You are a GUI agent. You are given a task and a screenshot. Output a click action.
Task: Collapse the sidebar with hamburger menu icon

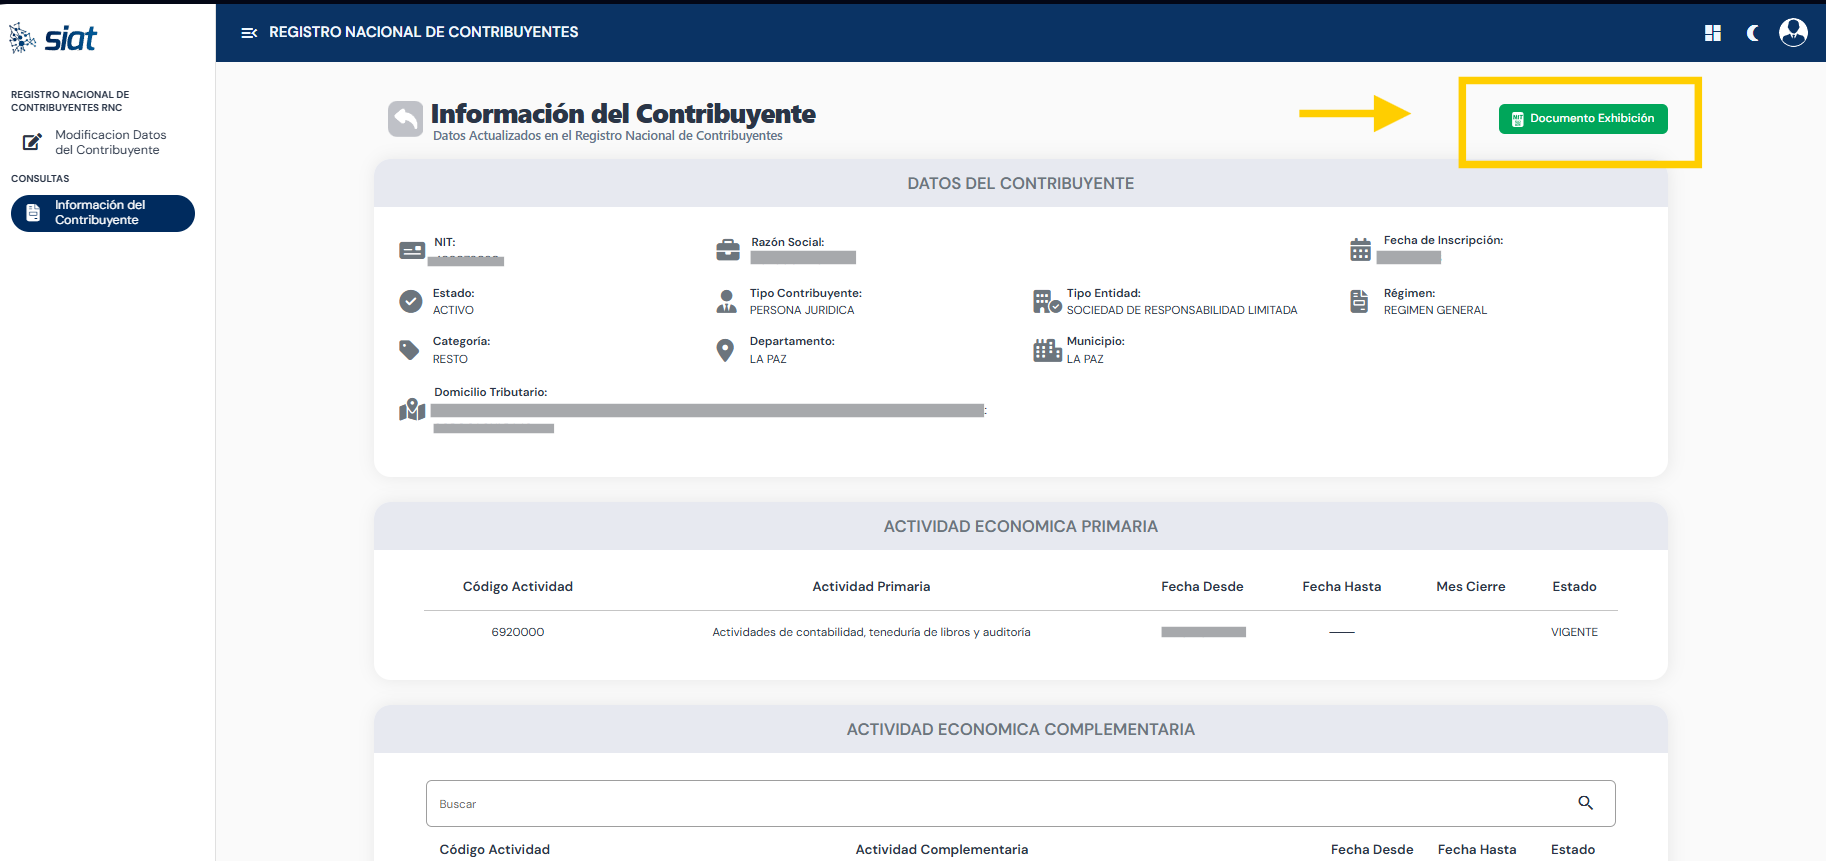249,33
